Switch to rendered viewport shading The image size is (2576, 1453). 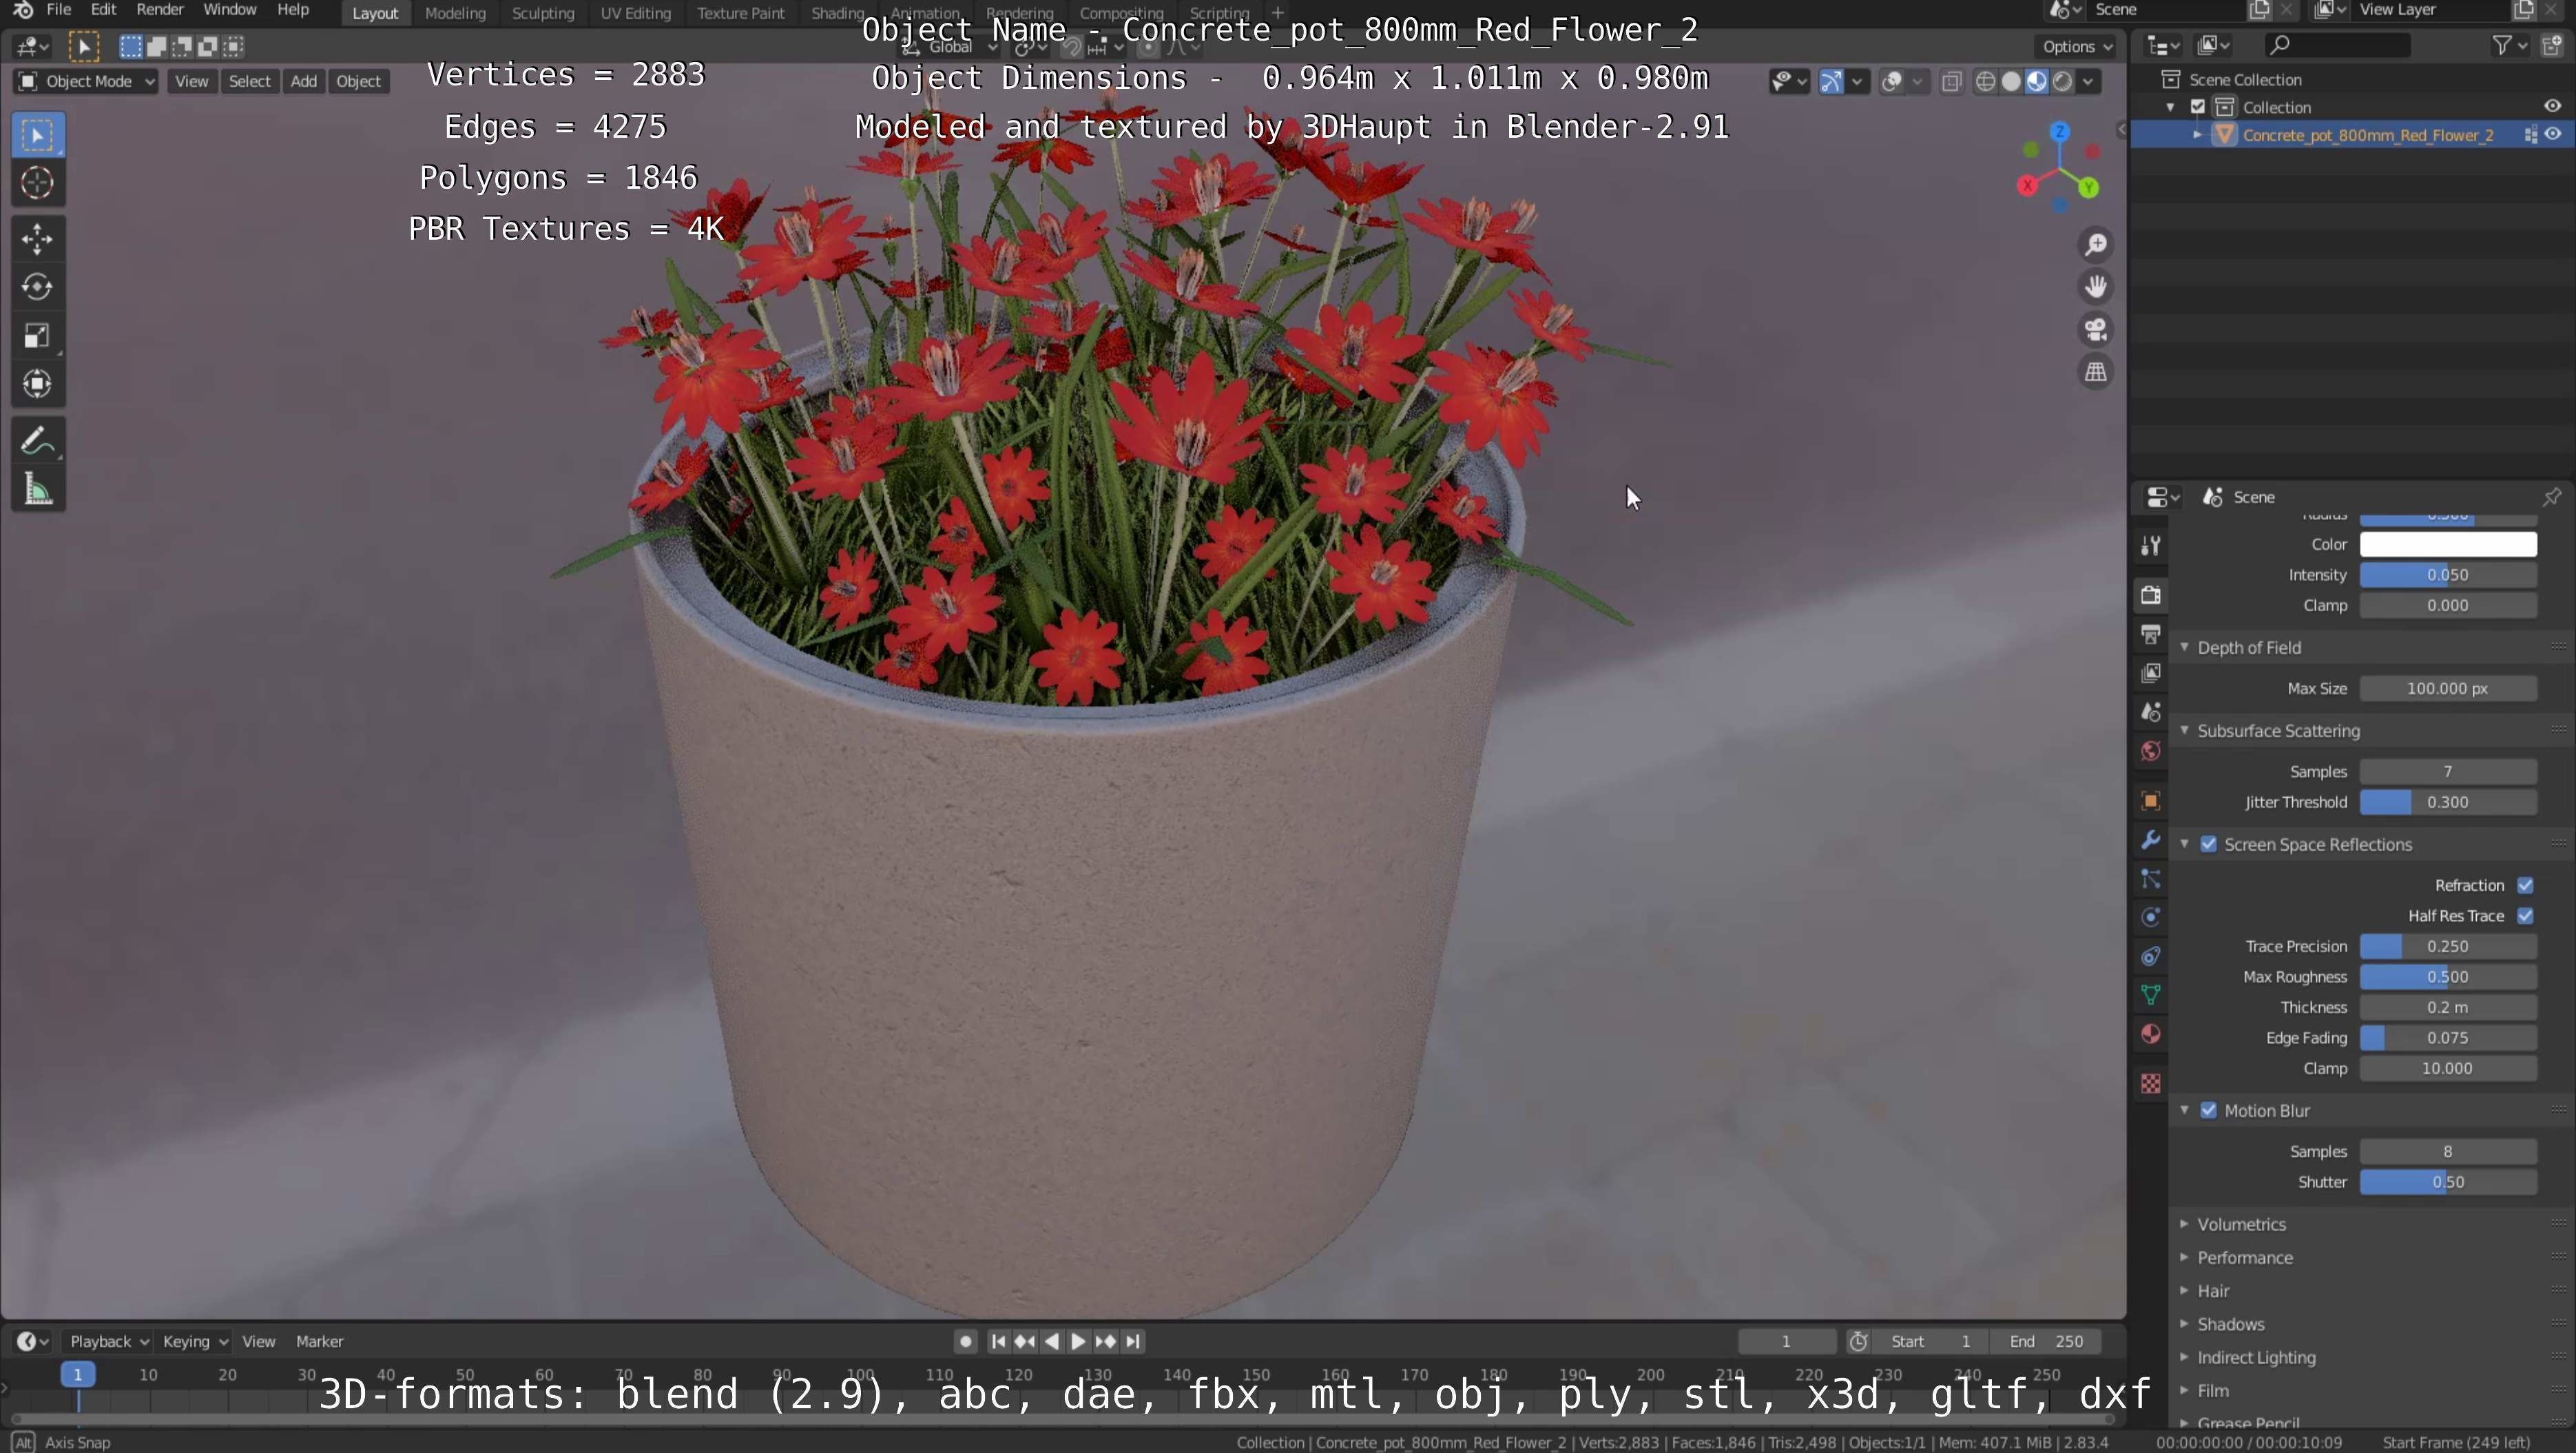[x=2062, y=82]
